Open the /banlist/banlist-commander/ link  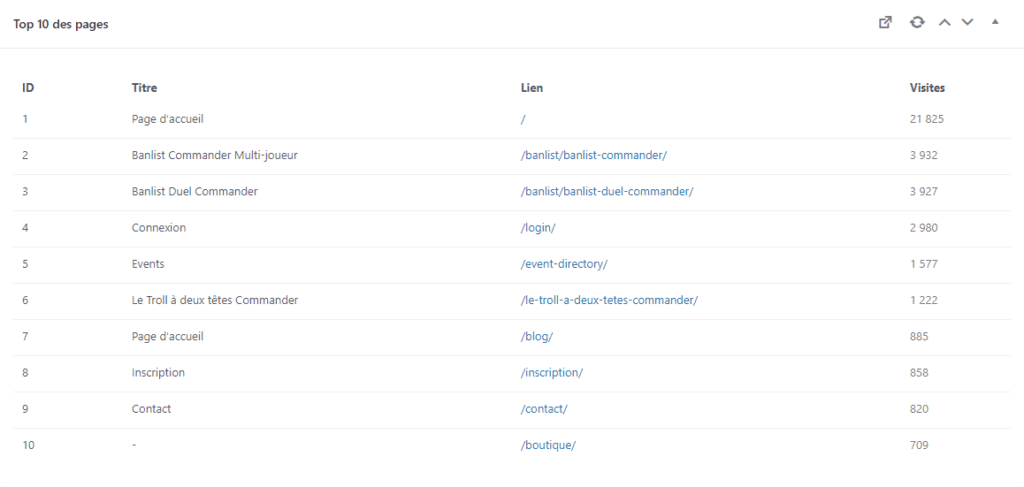point(594,155)
